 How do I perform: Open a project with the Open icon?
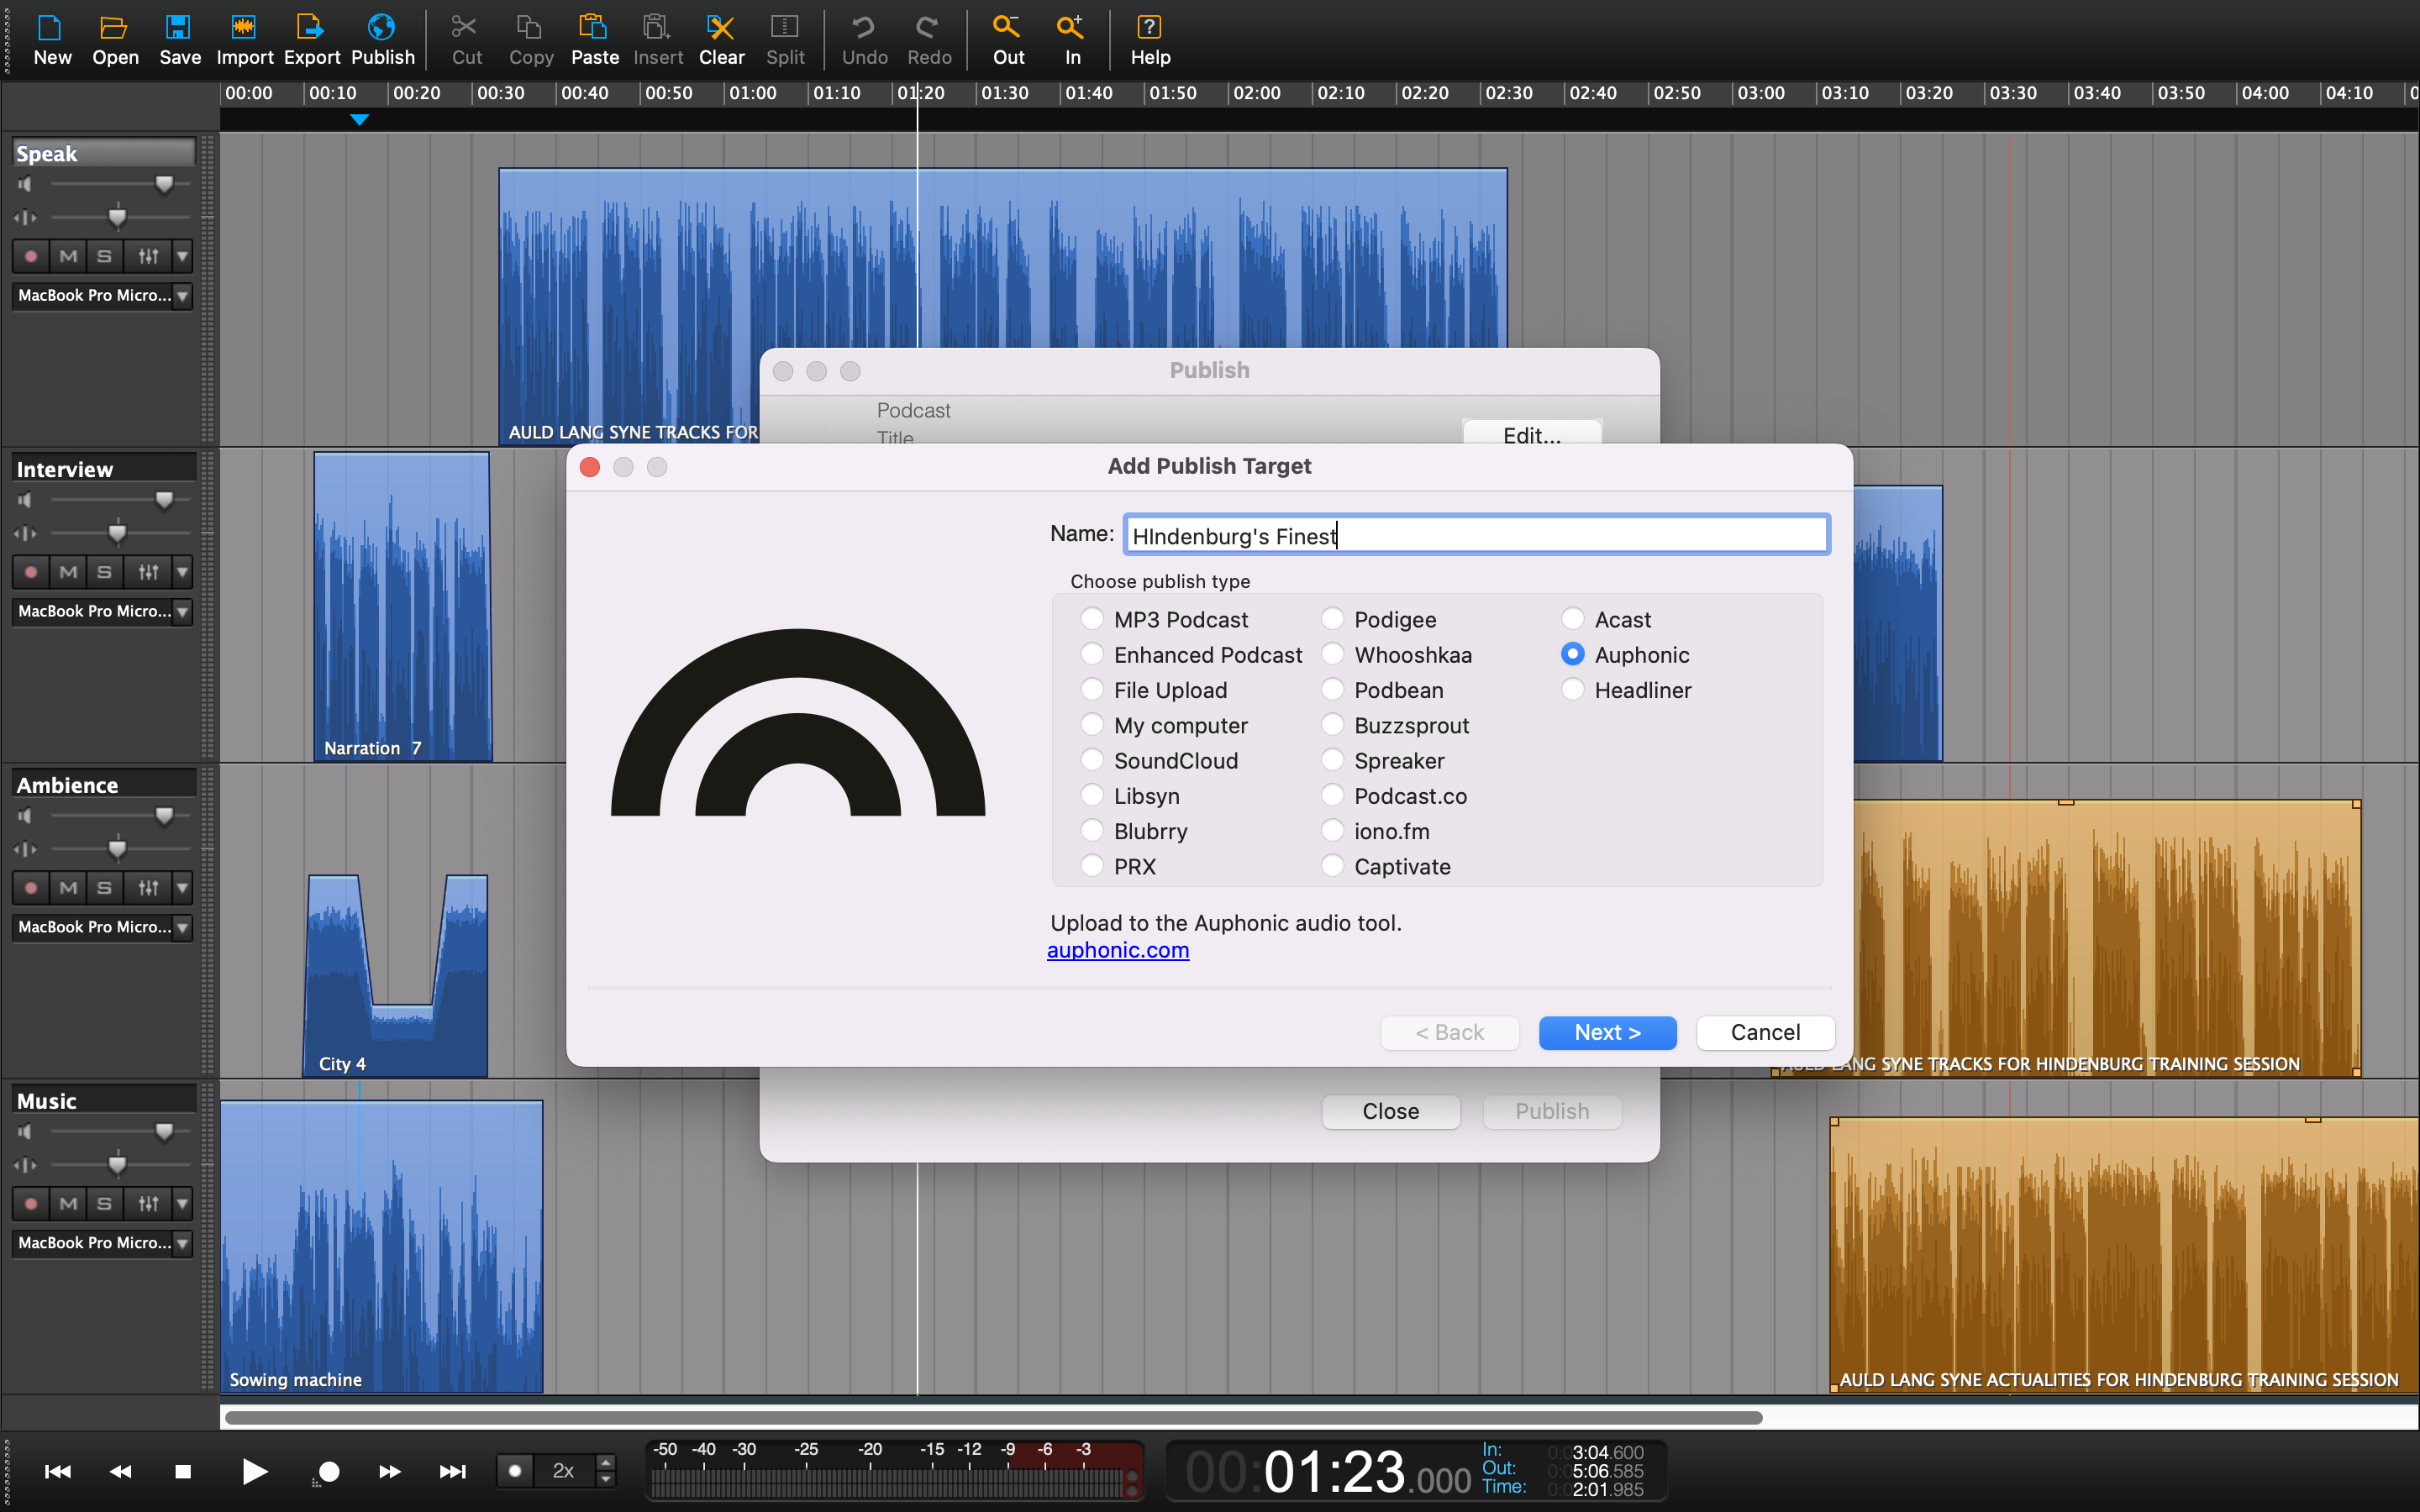[115, 40]
